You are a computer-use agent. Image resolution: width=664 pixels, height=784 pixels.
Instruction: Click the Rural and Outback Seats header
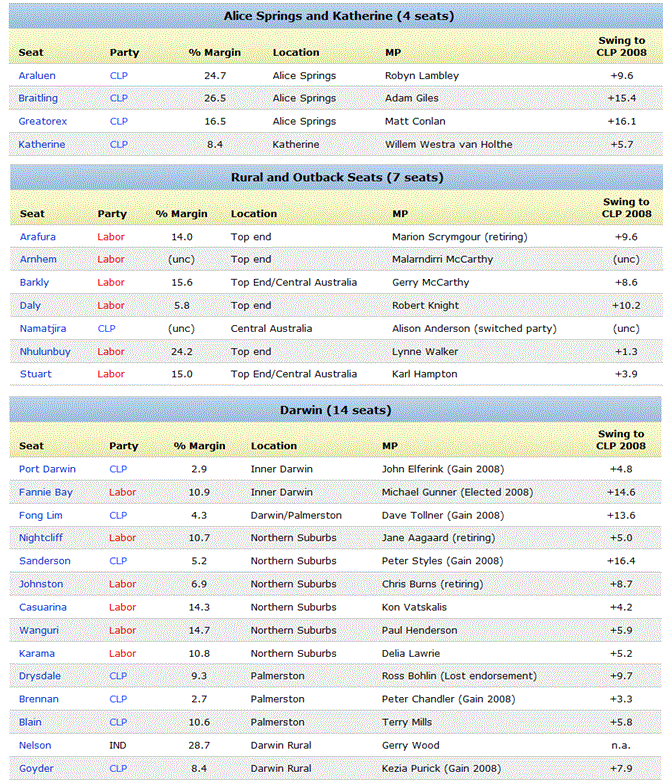pos(336,177)
